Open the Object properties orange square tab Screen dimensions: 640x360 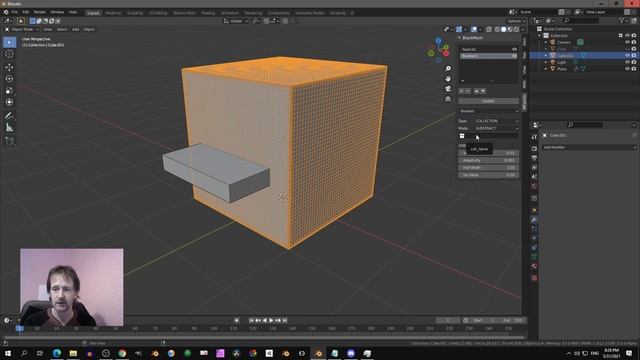pyautogui.click(x=534, y=210)
